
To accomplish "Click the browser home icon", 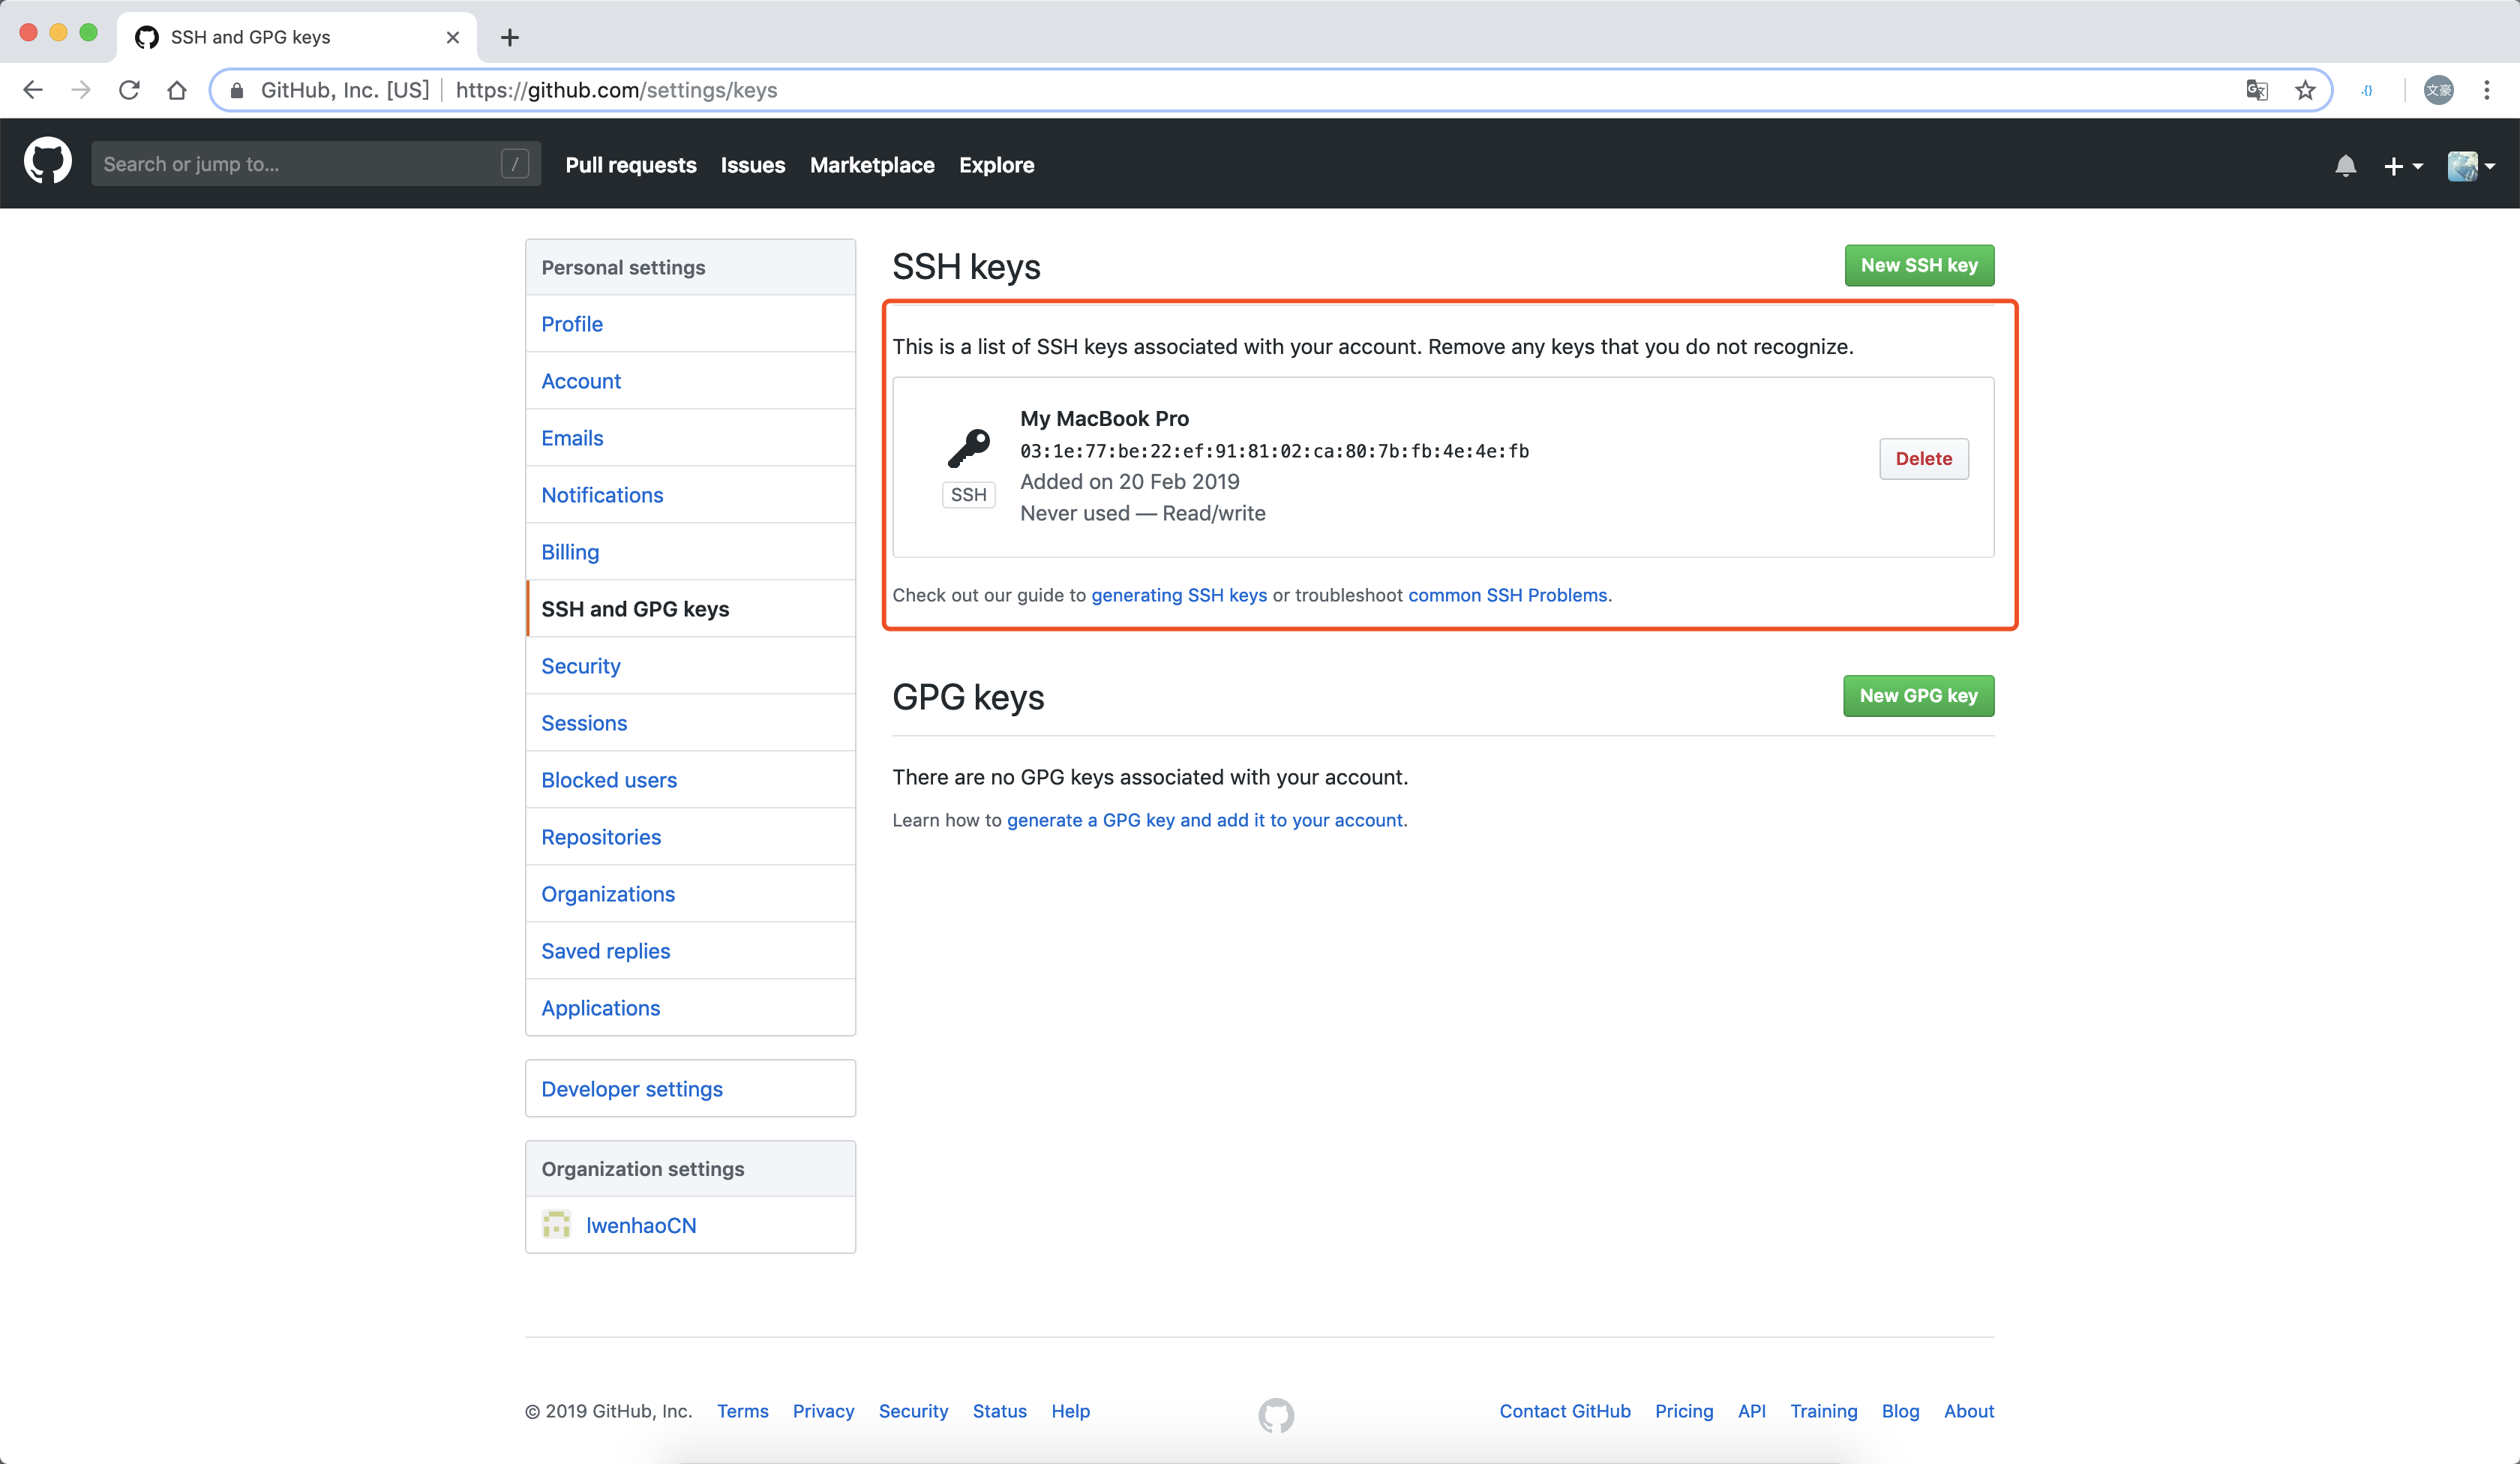I will tap(177, 90).
